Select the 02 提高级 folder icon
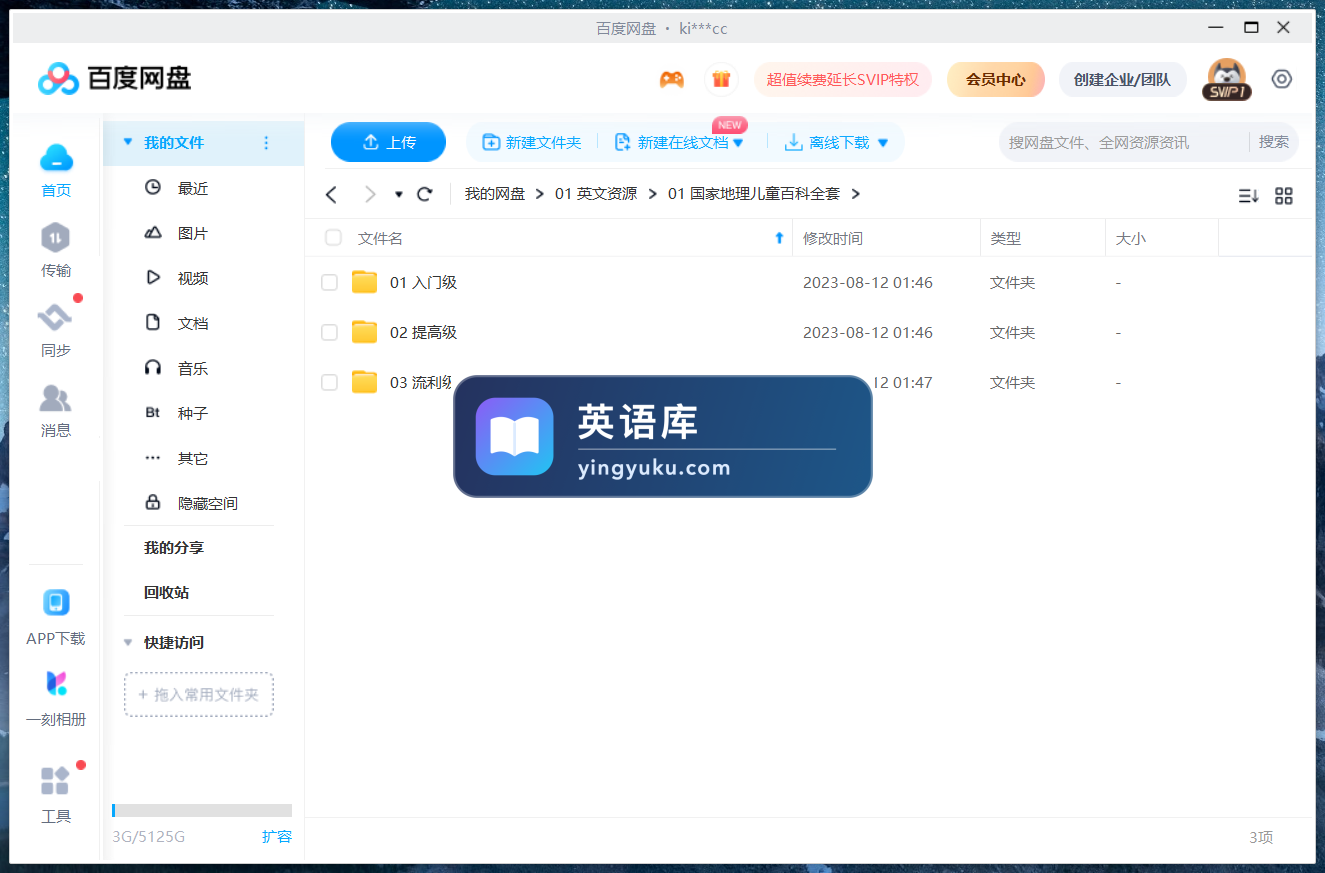 pos(365,332)
